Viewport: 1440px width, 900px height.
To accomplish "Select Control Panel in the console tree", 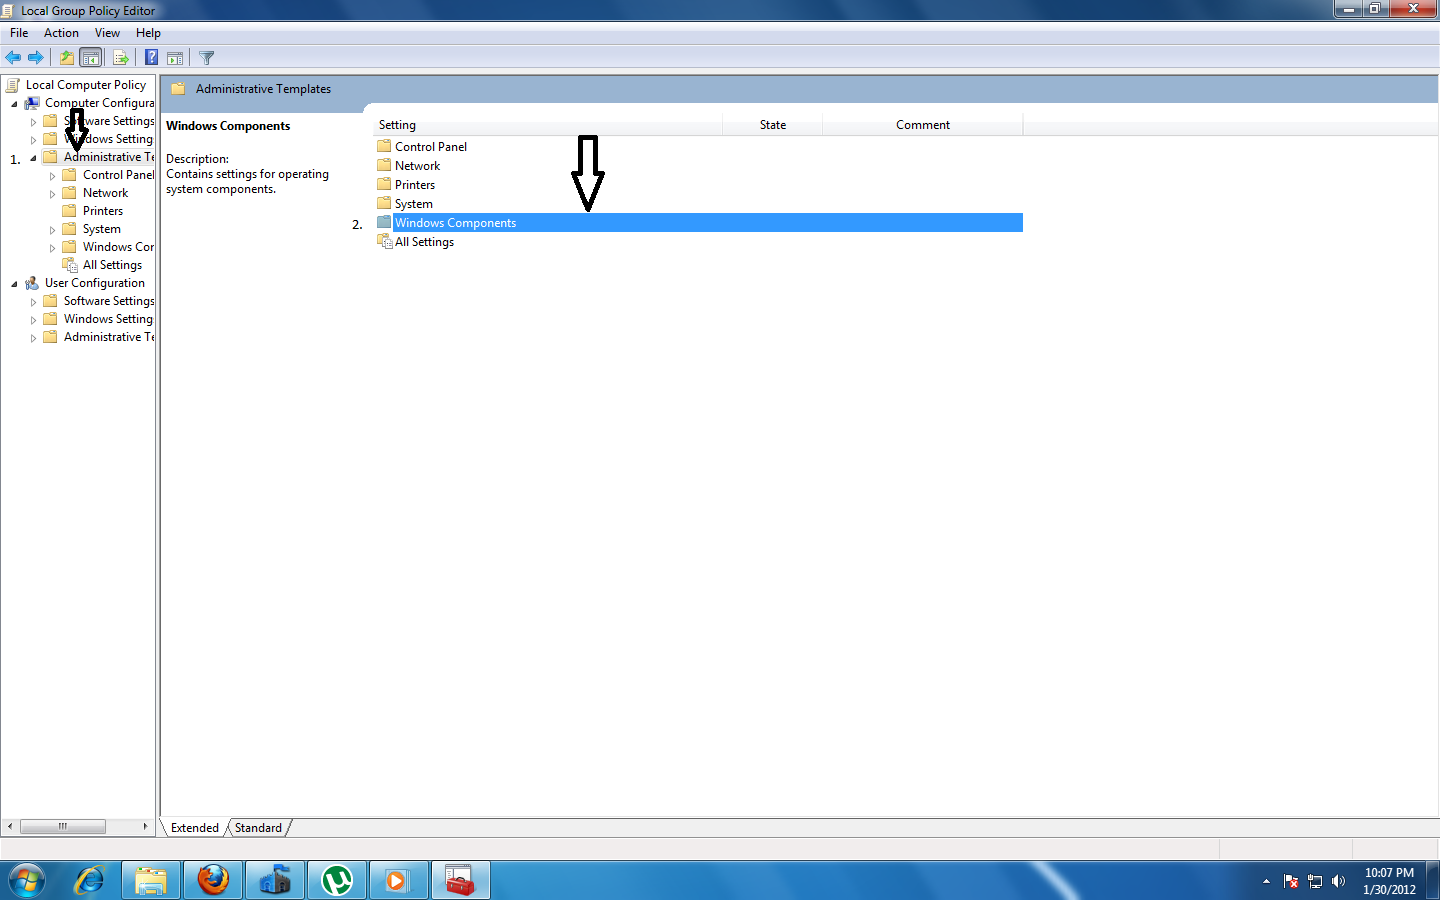I will click(x=118, y=175).
